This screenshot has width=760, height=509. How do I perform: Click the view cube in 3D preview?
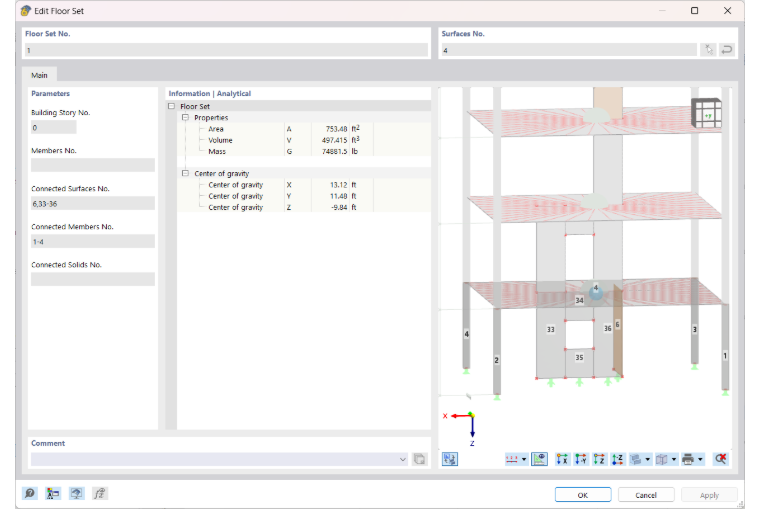click(x=706, y=113)
